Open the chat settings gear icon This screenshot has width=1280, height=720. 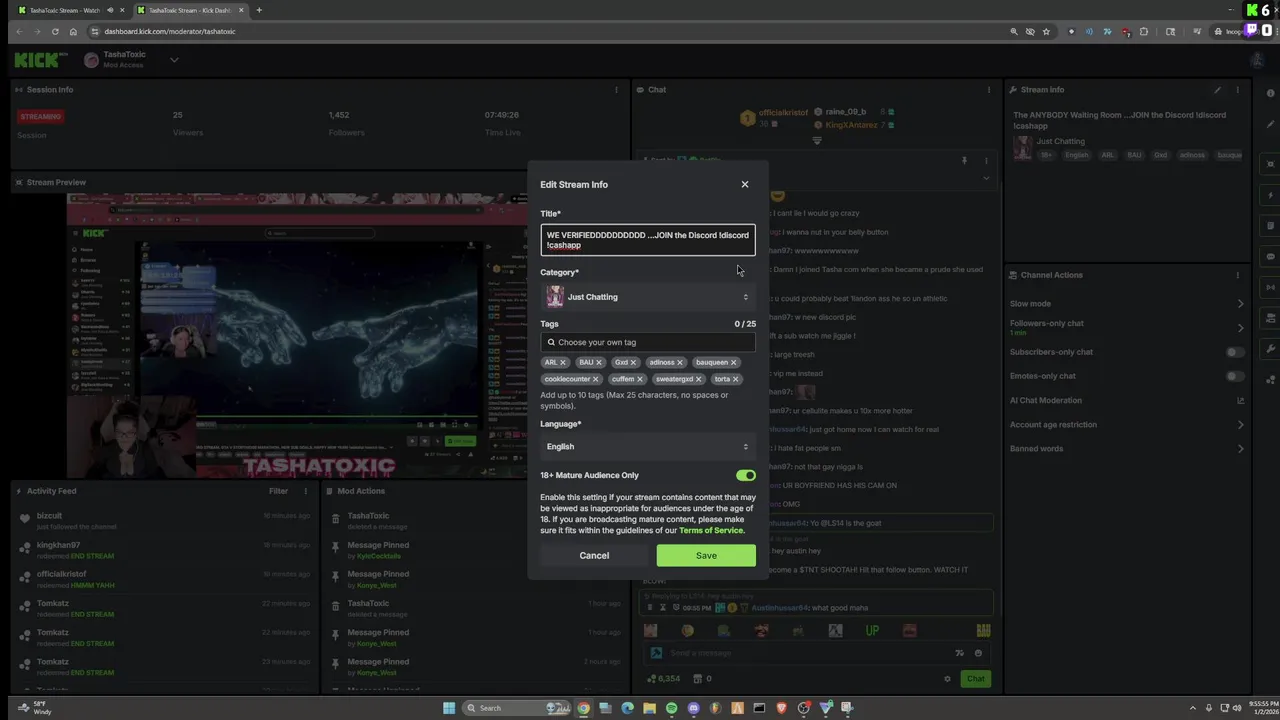tap(947, 679)
